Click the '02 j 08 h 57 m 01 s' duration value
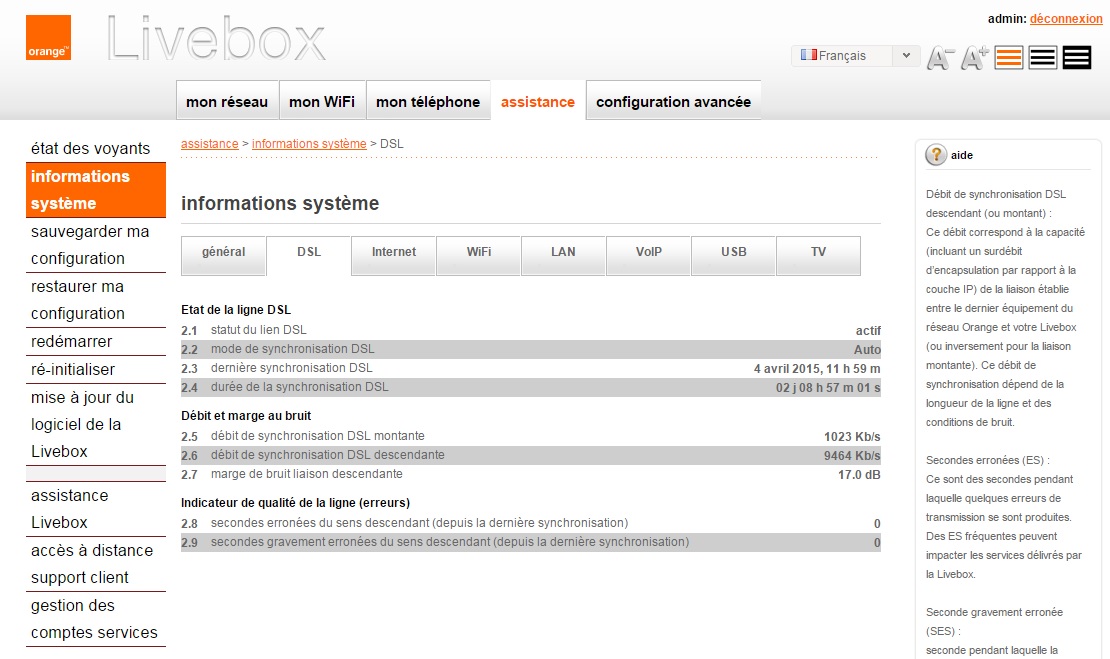The height and width of the screenshot is (659, 1110). pyautogui.click(x=828, y=388)
